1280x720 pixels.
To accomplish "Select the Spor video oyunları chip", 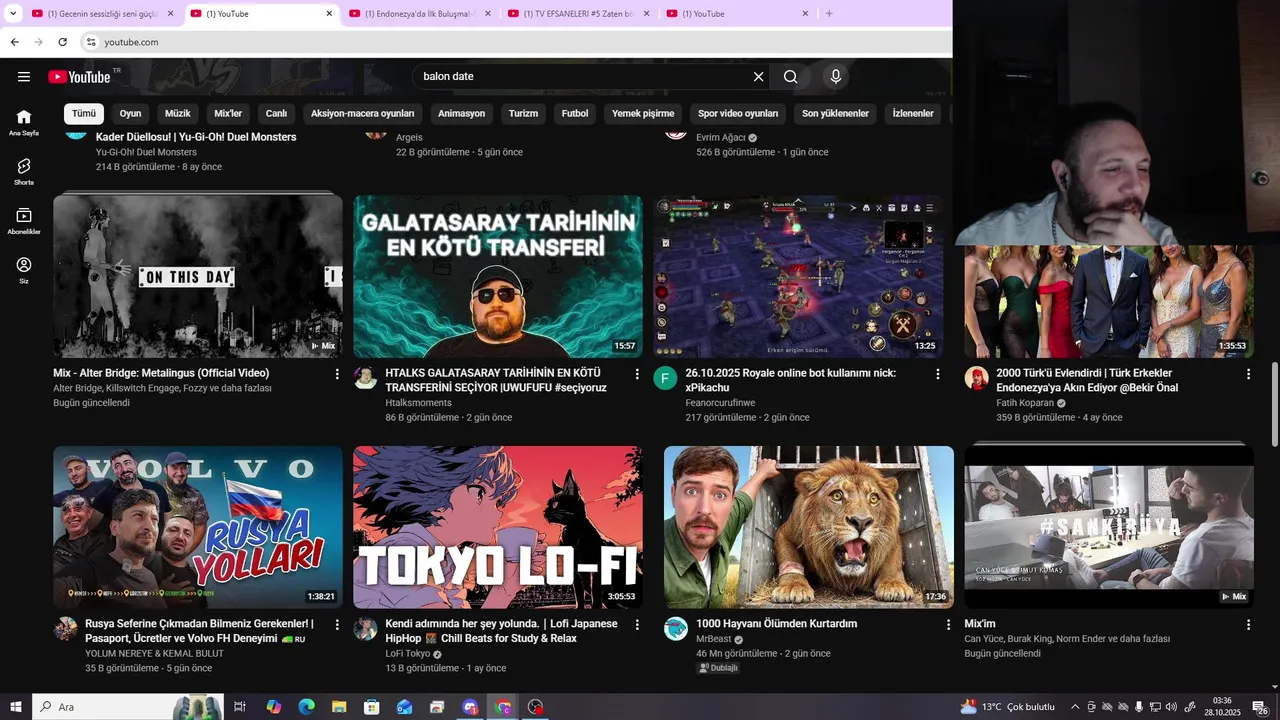I will (738, 114).
